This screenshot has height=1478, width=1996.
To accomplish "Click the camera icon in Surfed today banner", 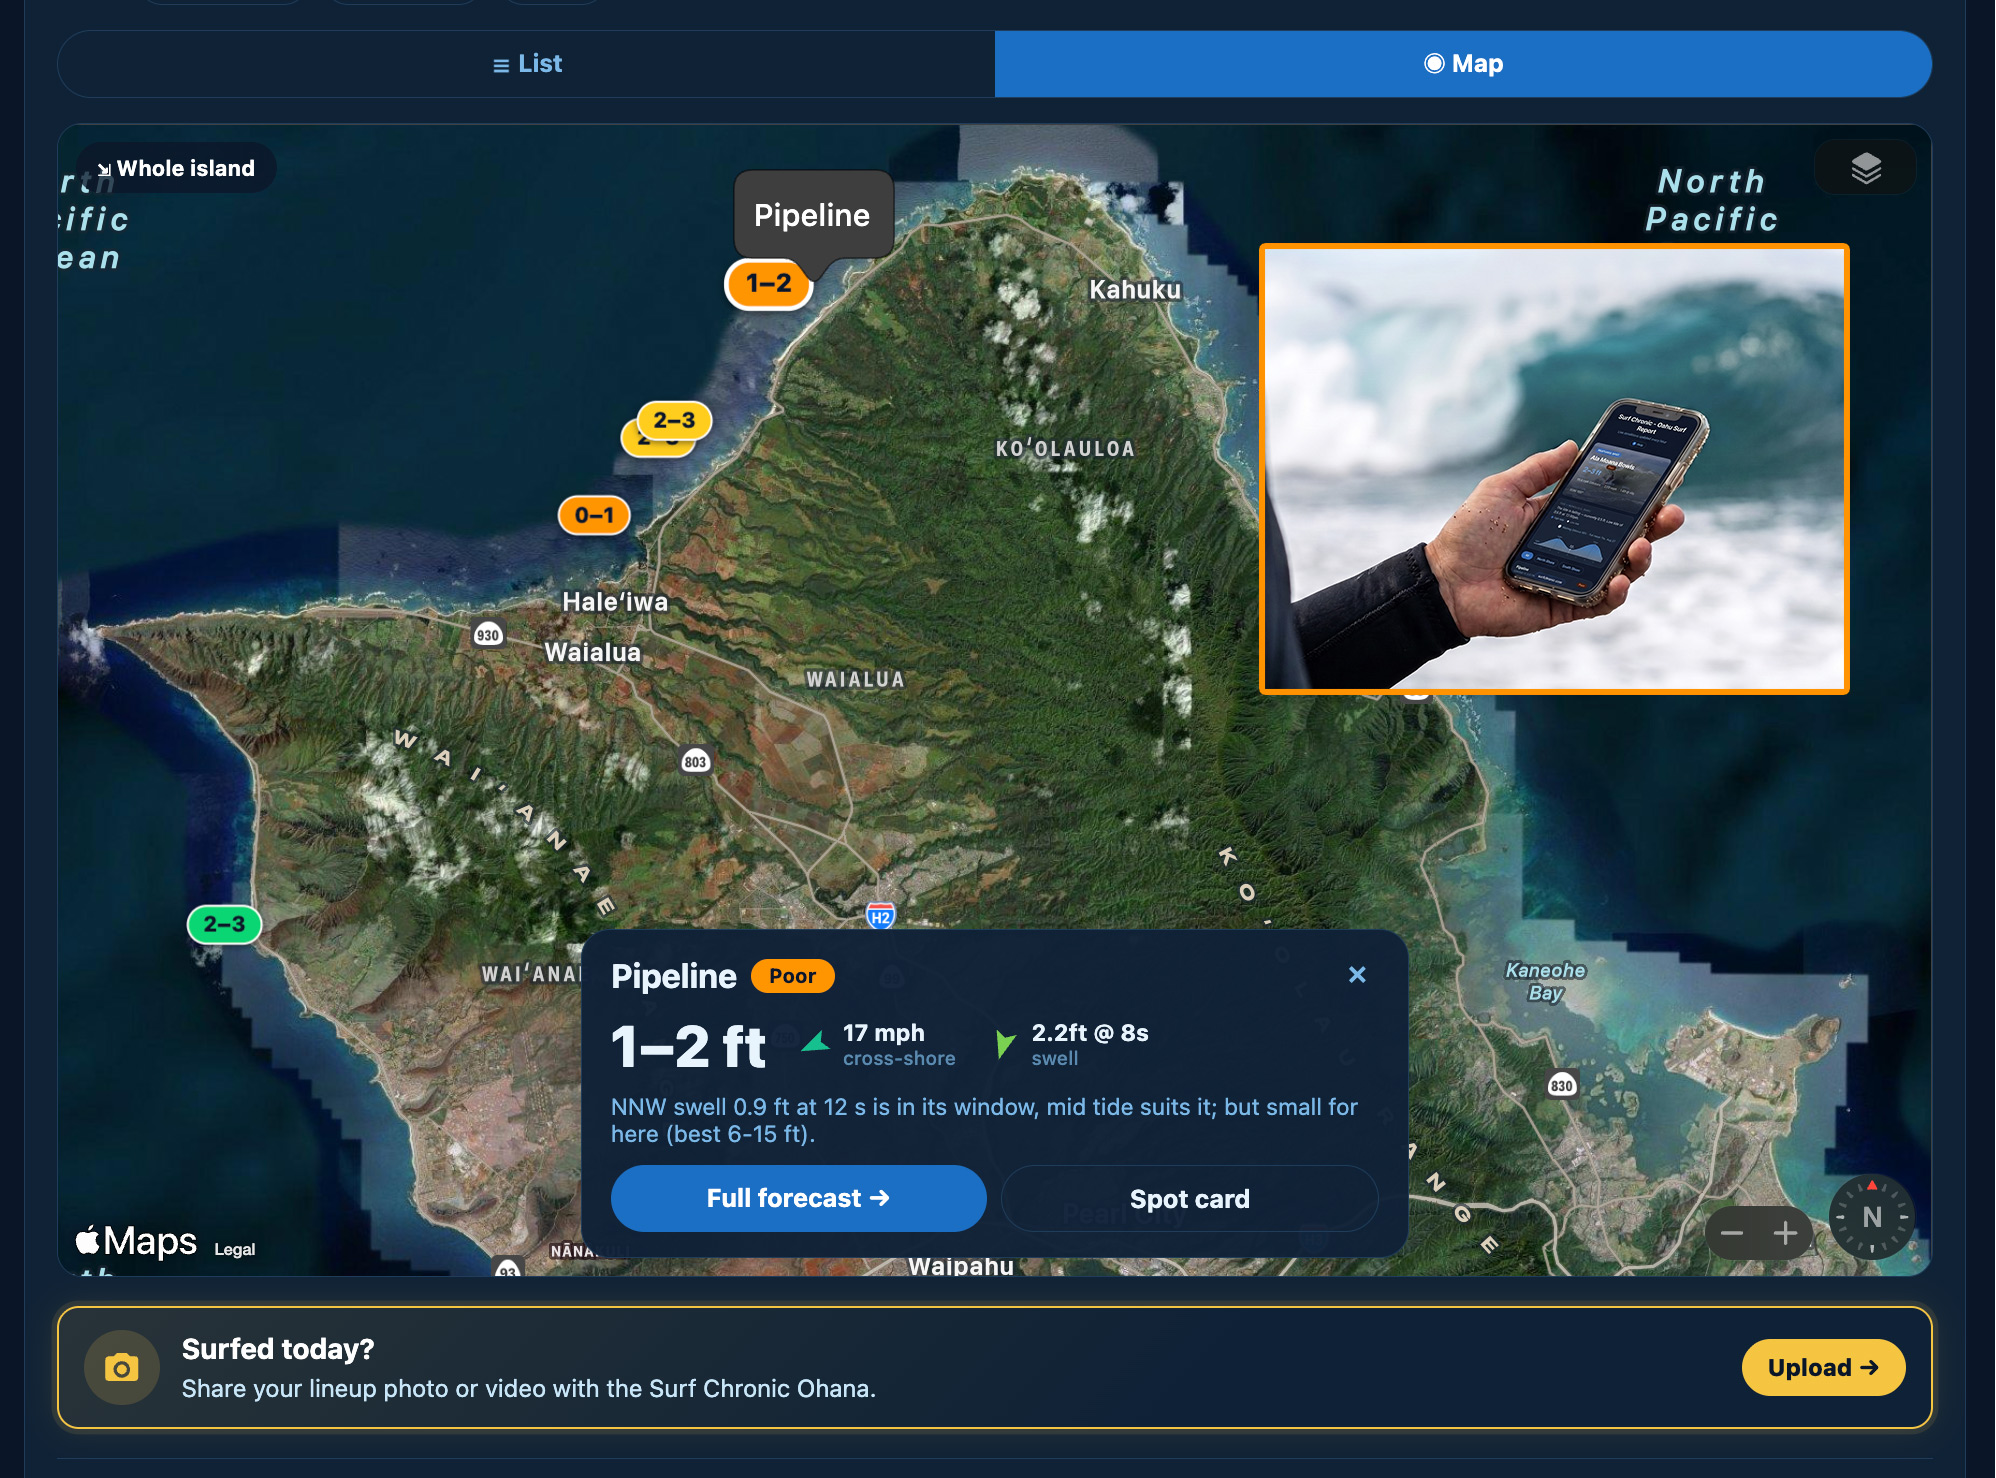I will 122,1367.
